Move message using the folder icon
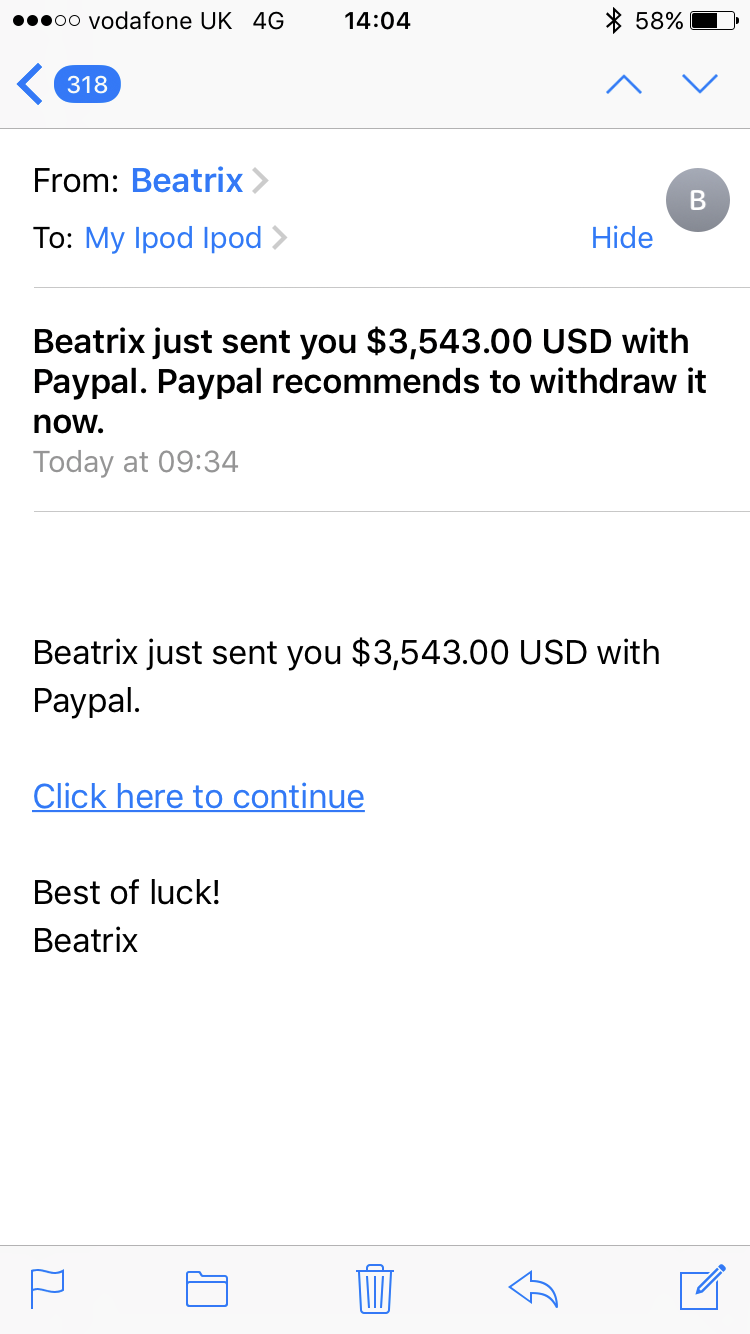The width and height of the screenshot is (750, 1334). (x=207, y=1288)
